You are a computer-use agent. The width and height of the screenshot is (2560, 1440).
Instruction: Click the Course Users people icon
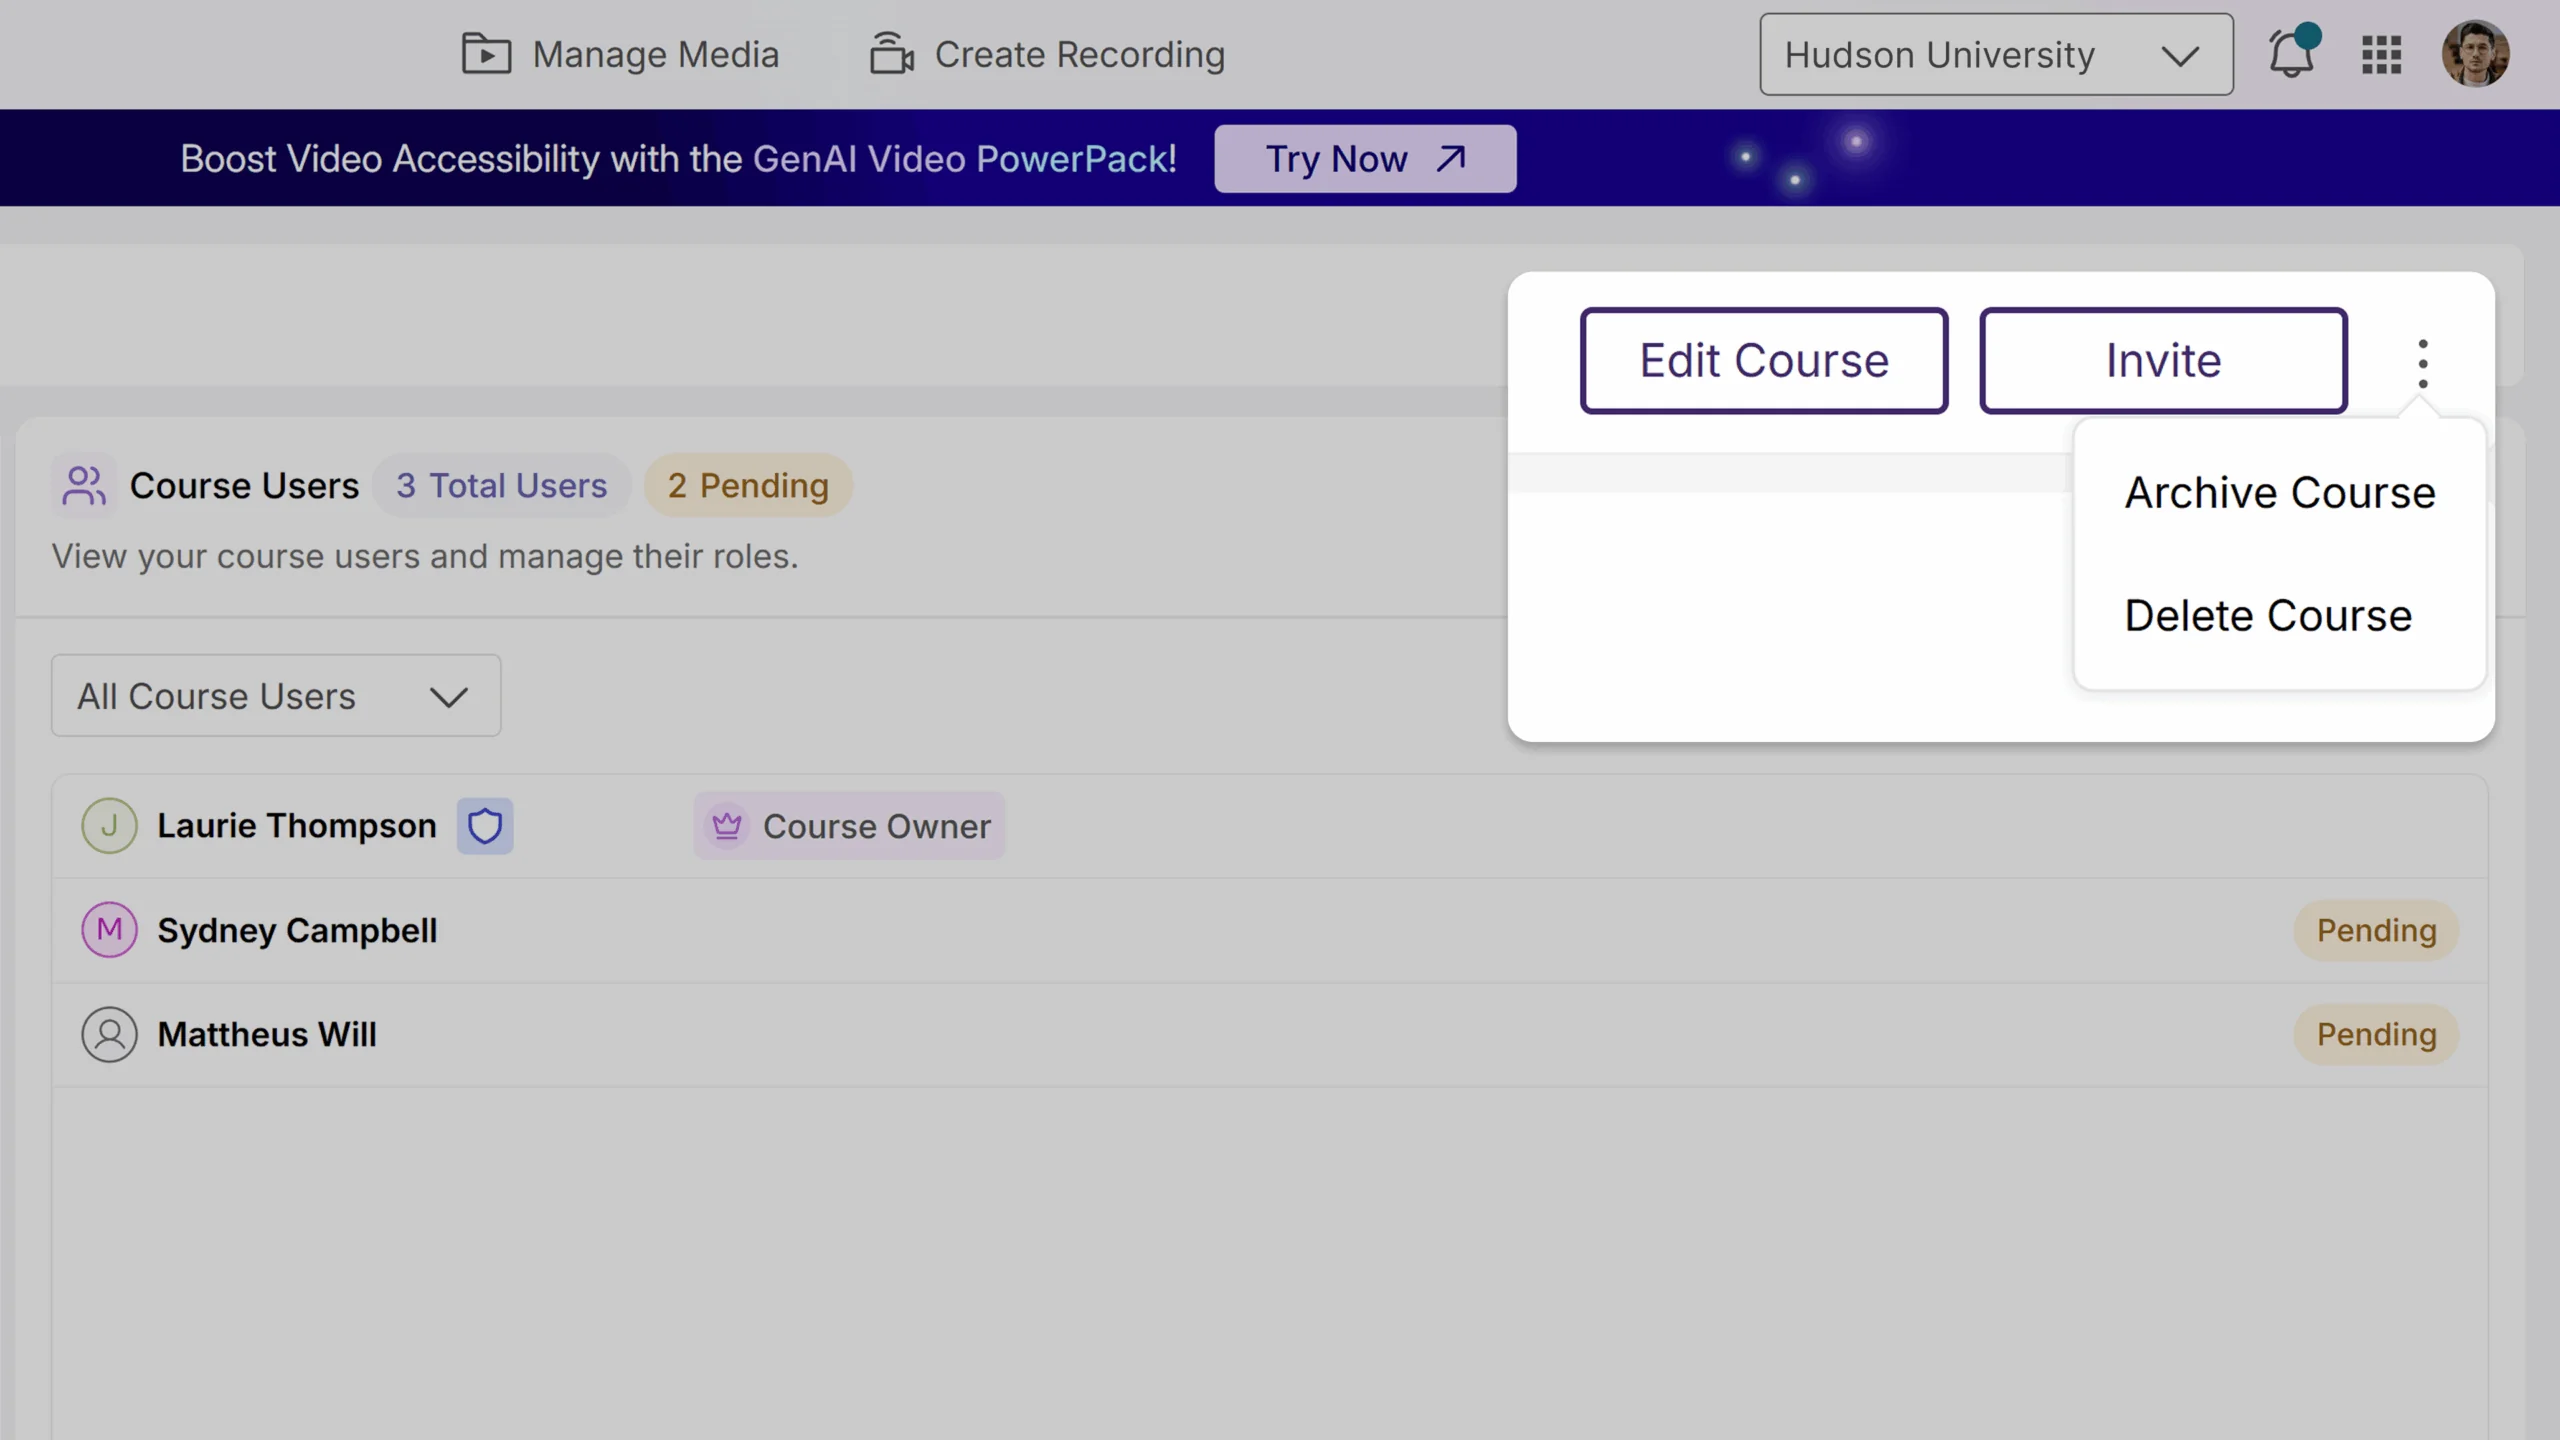click(x=84, y=486)
